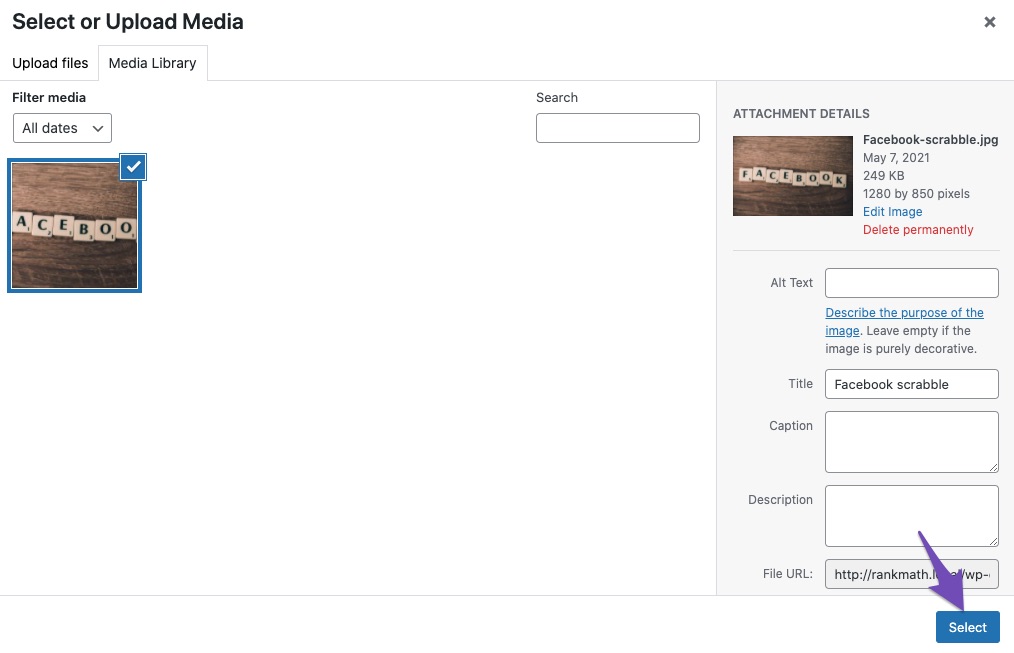
Task: Click the attachment preview in Attachment Details
Action: tap(792, 176)
